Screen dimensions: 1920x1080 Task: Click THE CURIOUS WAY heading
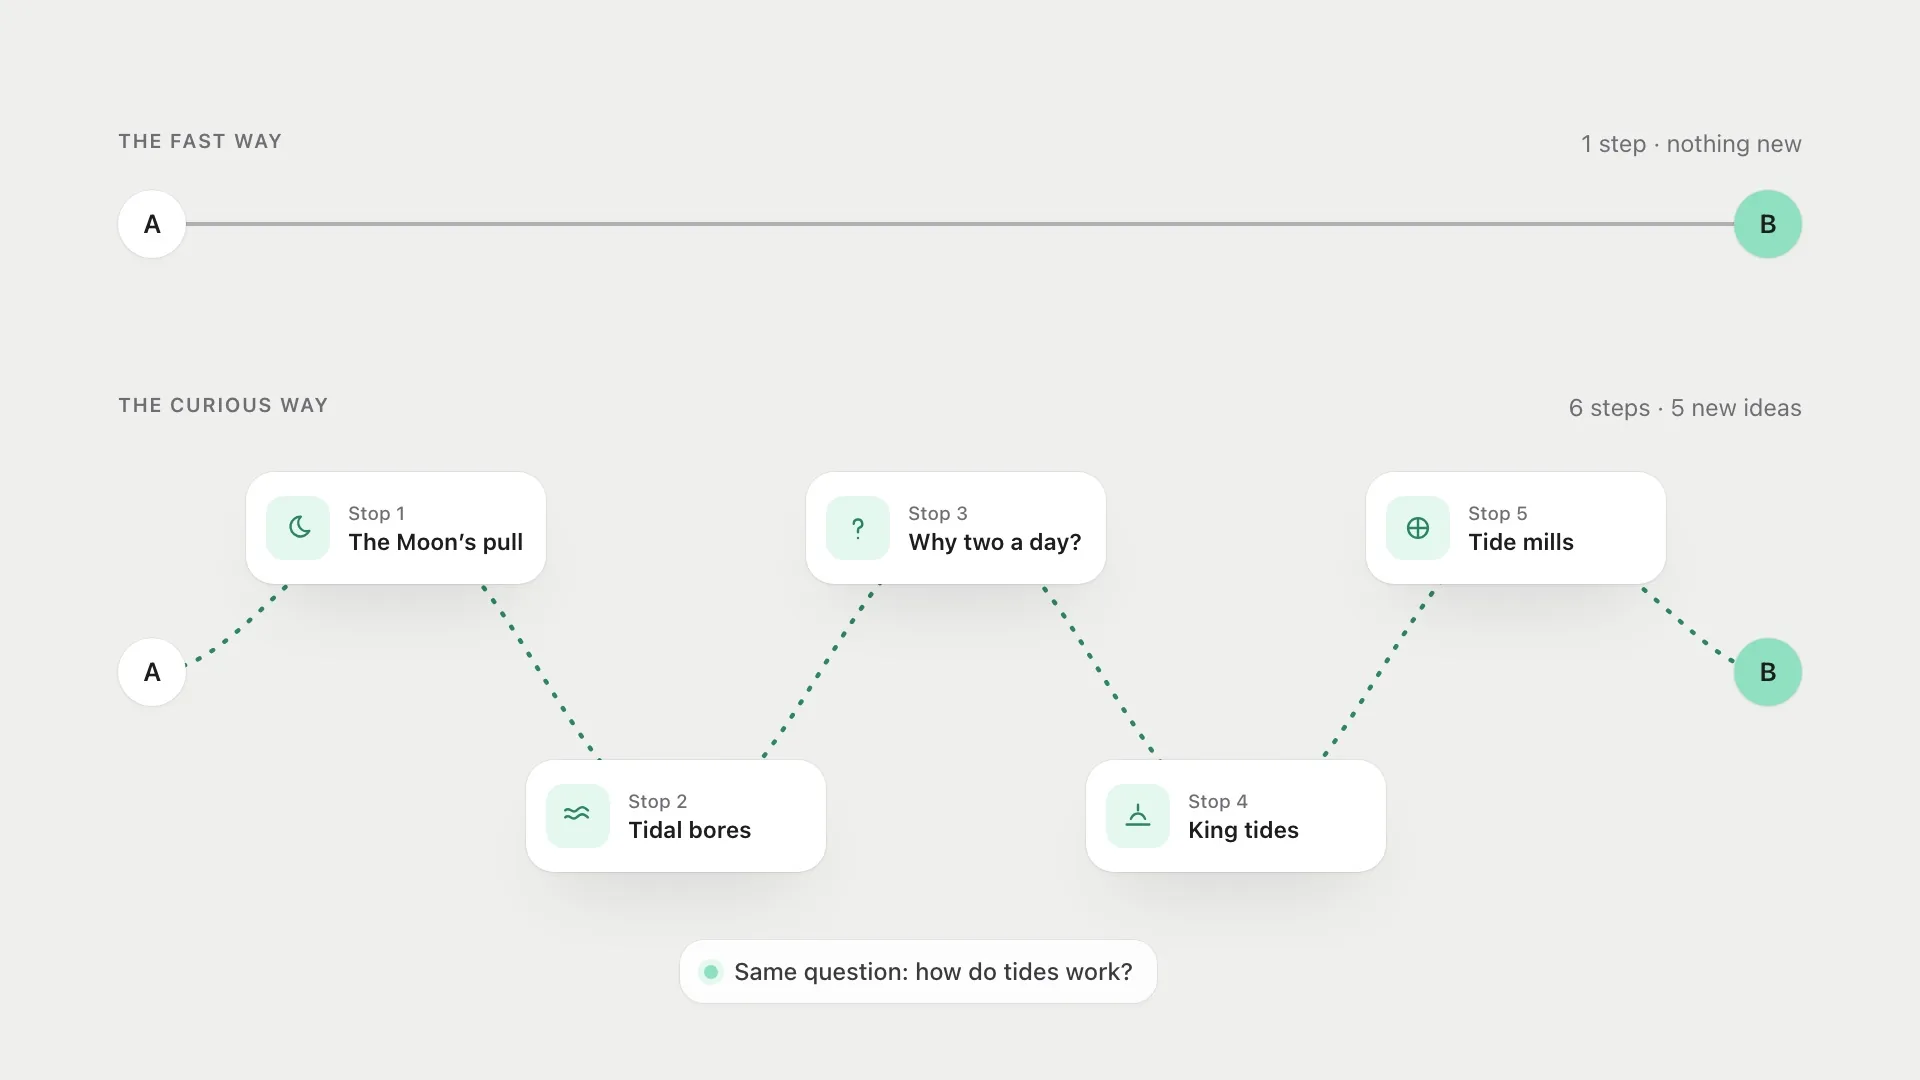pyautogui.click(x=223, y=405)
